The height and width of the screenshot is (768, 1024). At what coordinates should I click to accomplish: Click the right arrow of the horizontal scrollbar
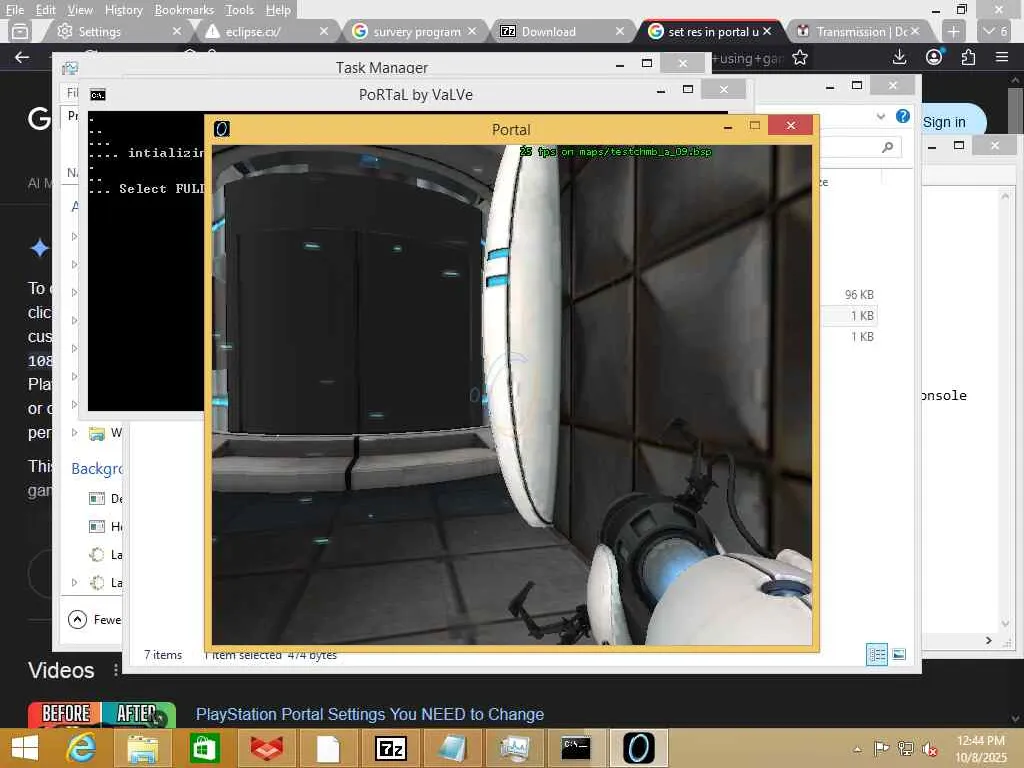(x=989, y=641)
